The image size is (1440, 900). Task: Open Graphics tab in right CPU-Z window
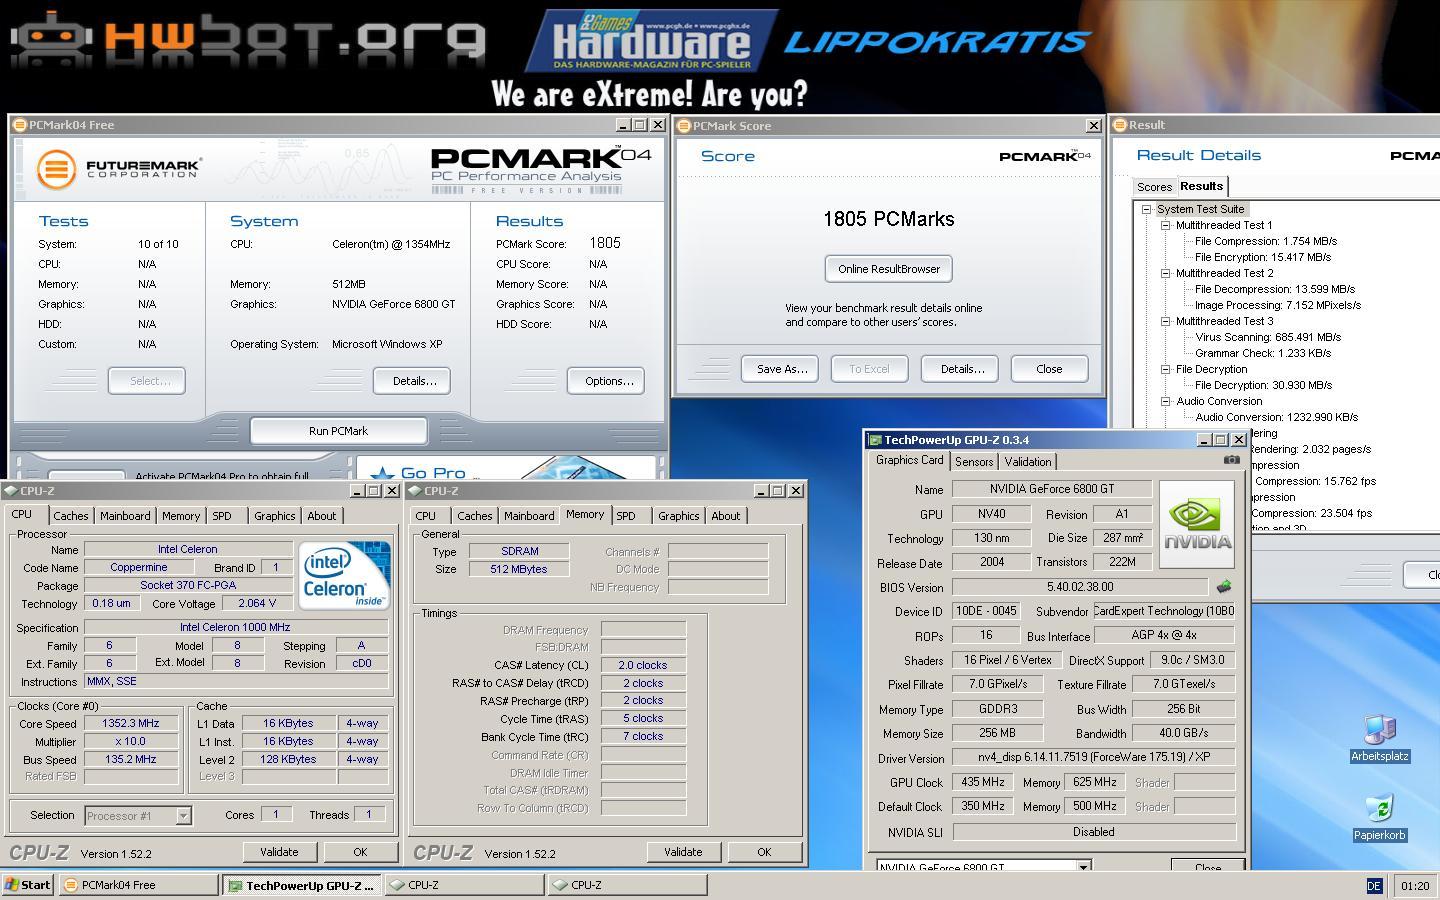(678, 516)
